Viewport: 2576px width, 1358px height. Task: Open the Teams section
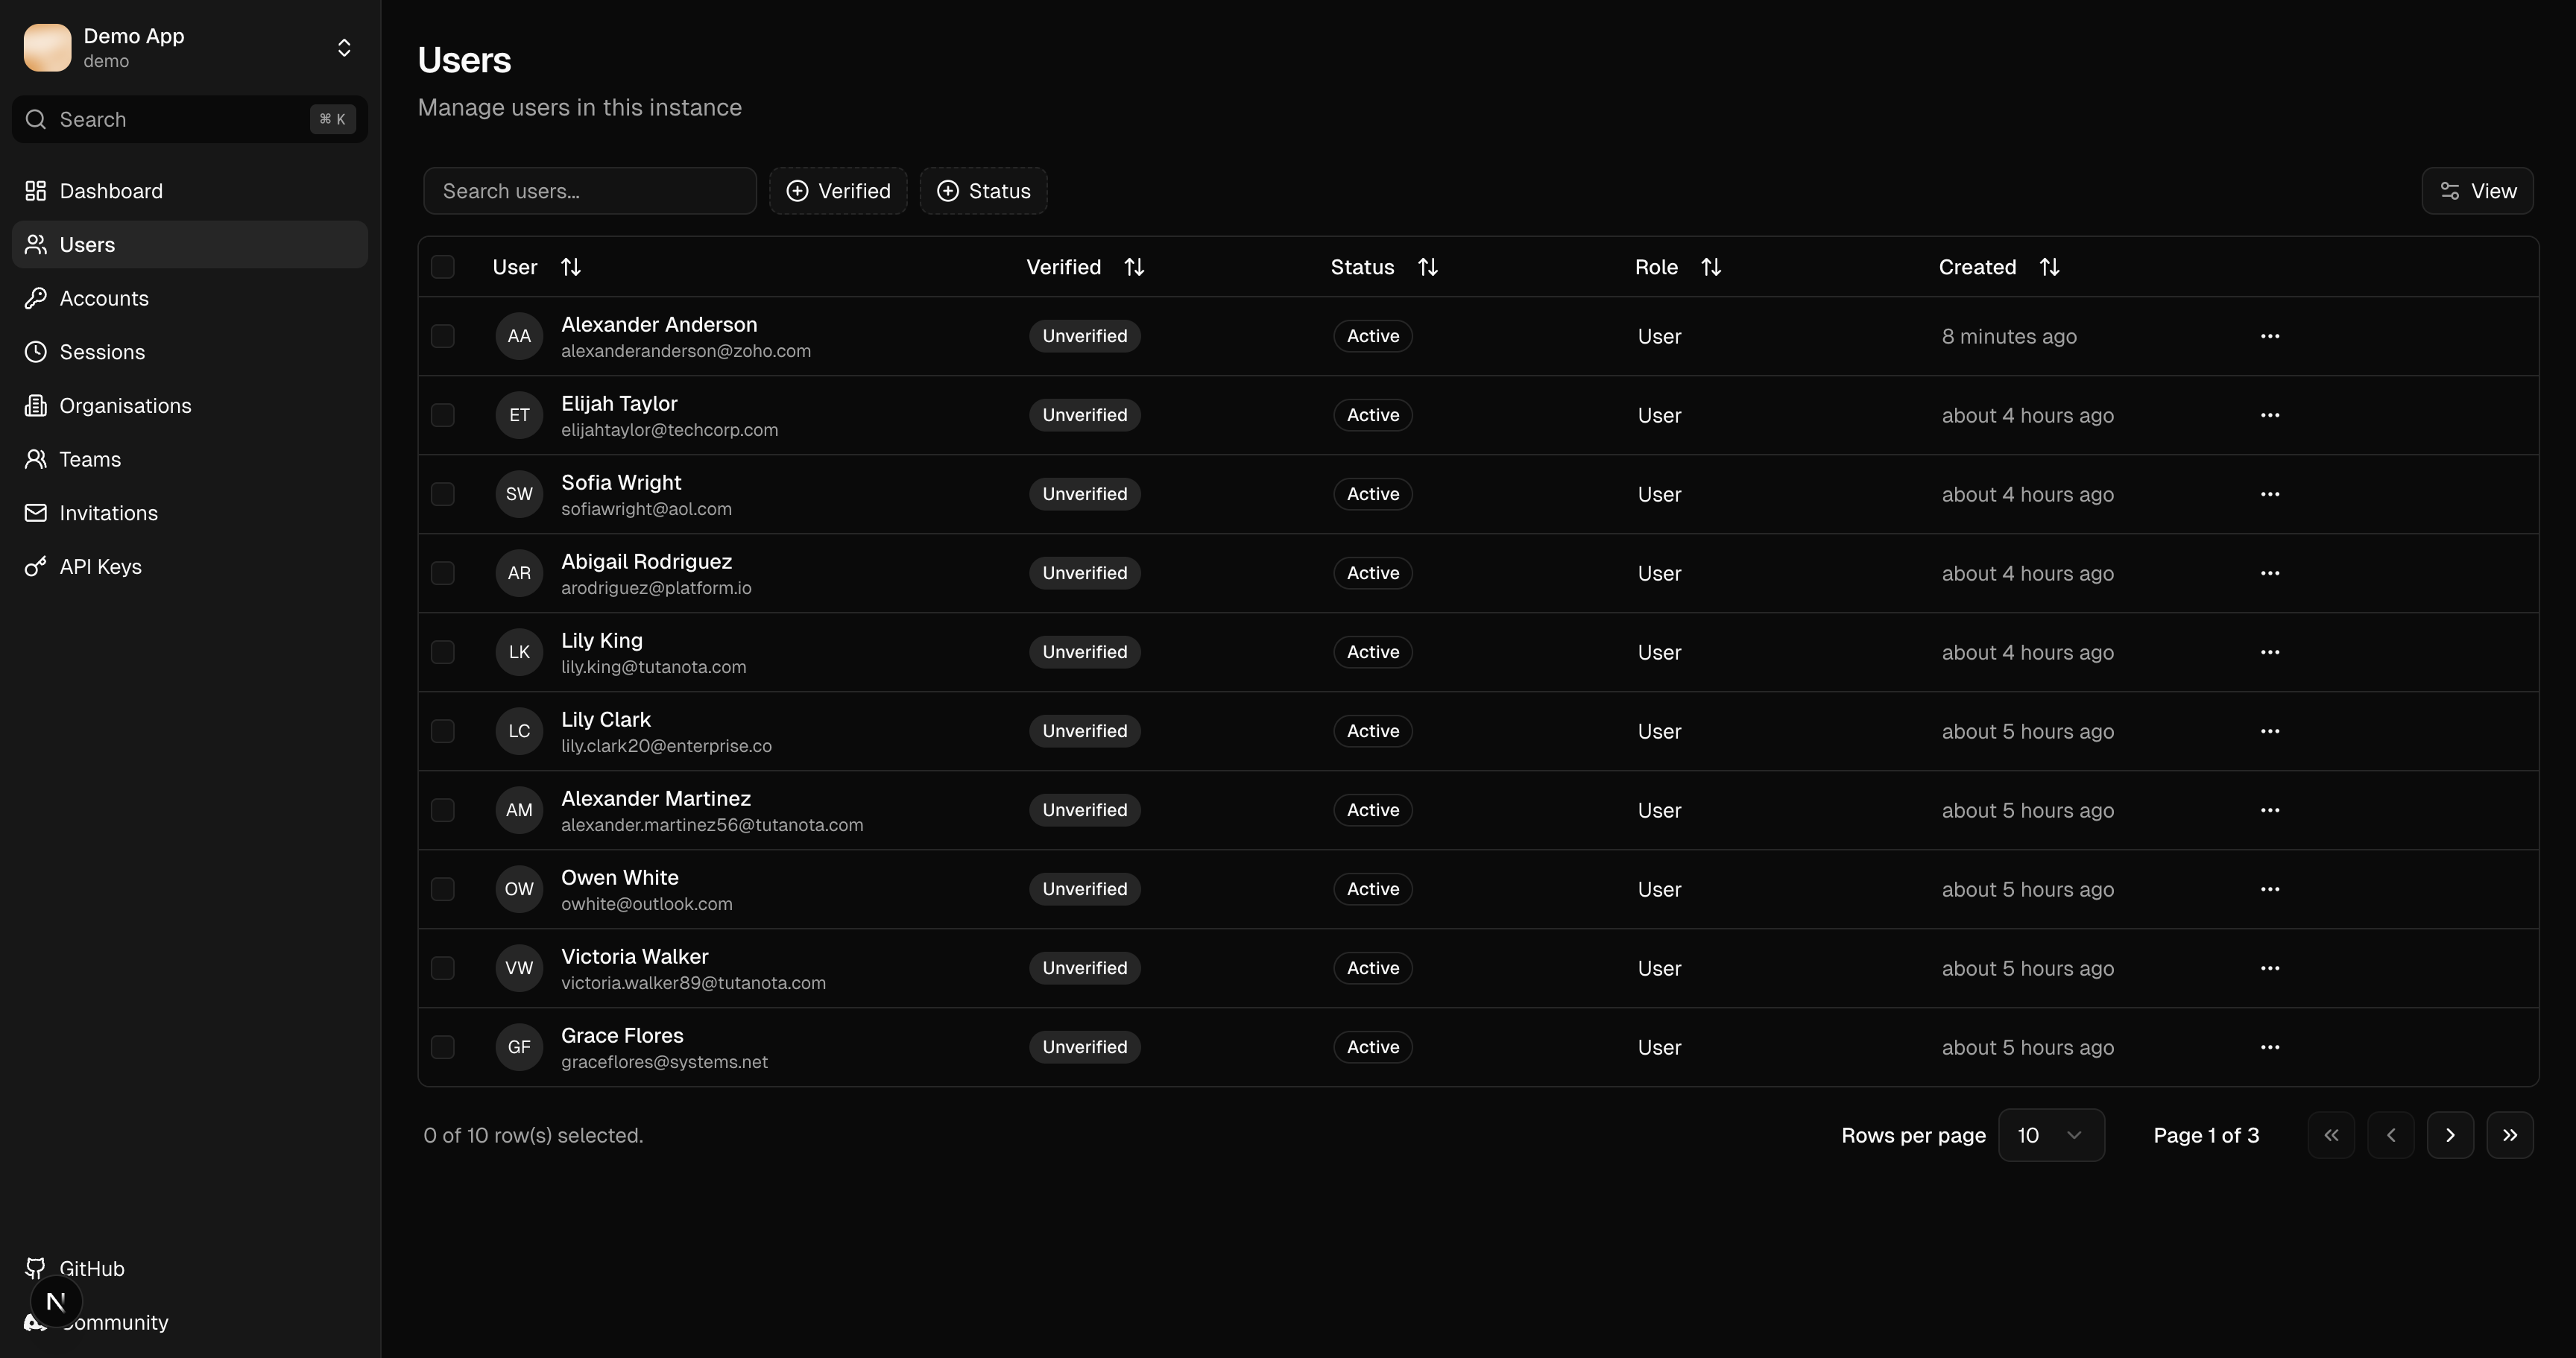point(88,459)
